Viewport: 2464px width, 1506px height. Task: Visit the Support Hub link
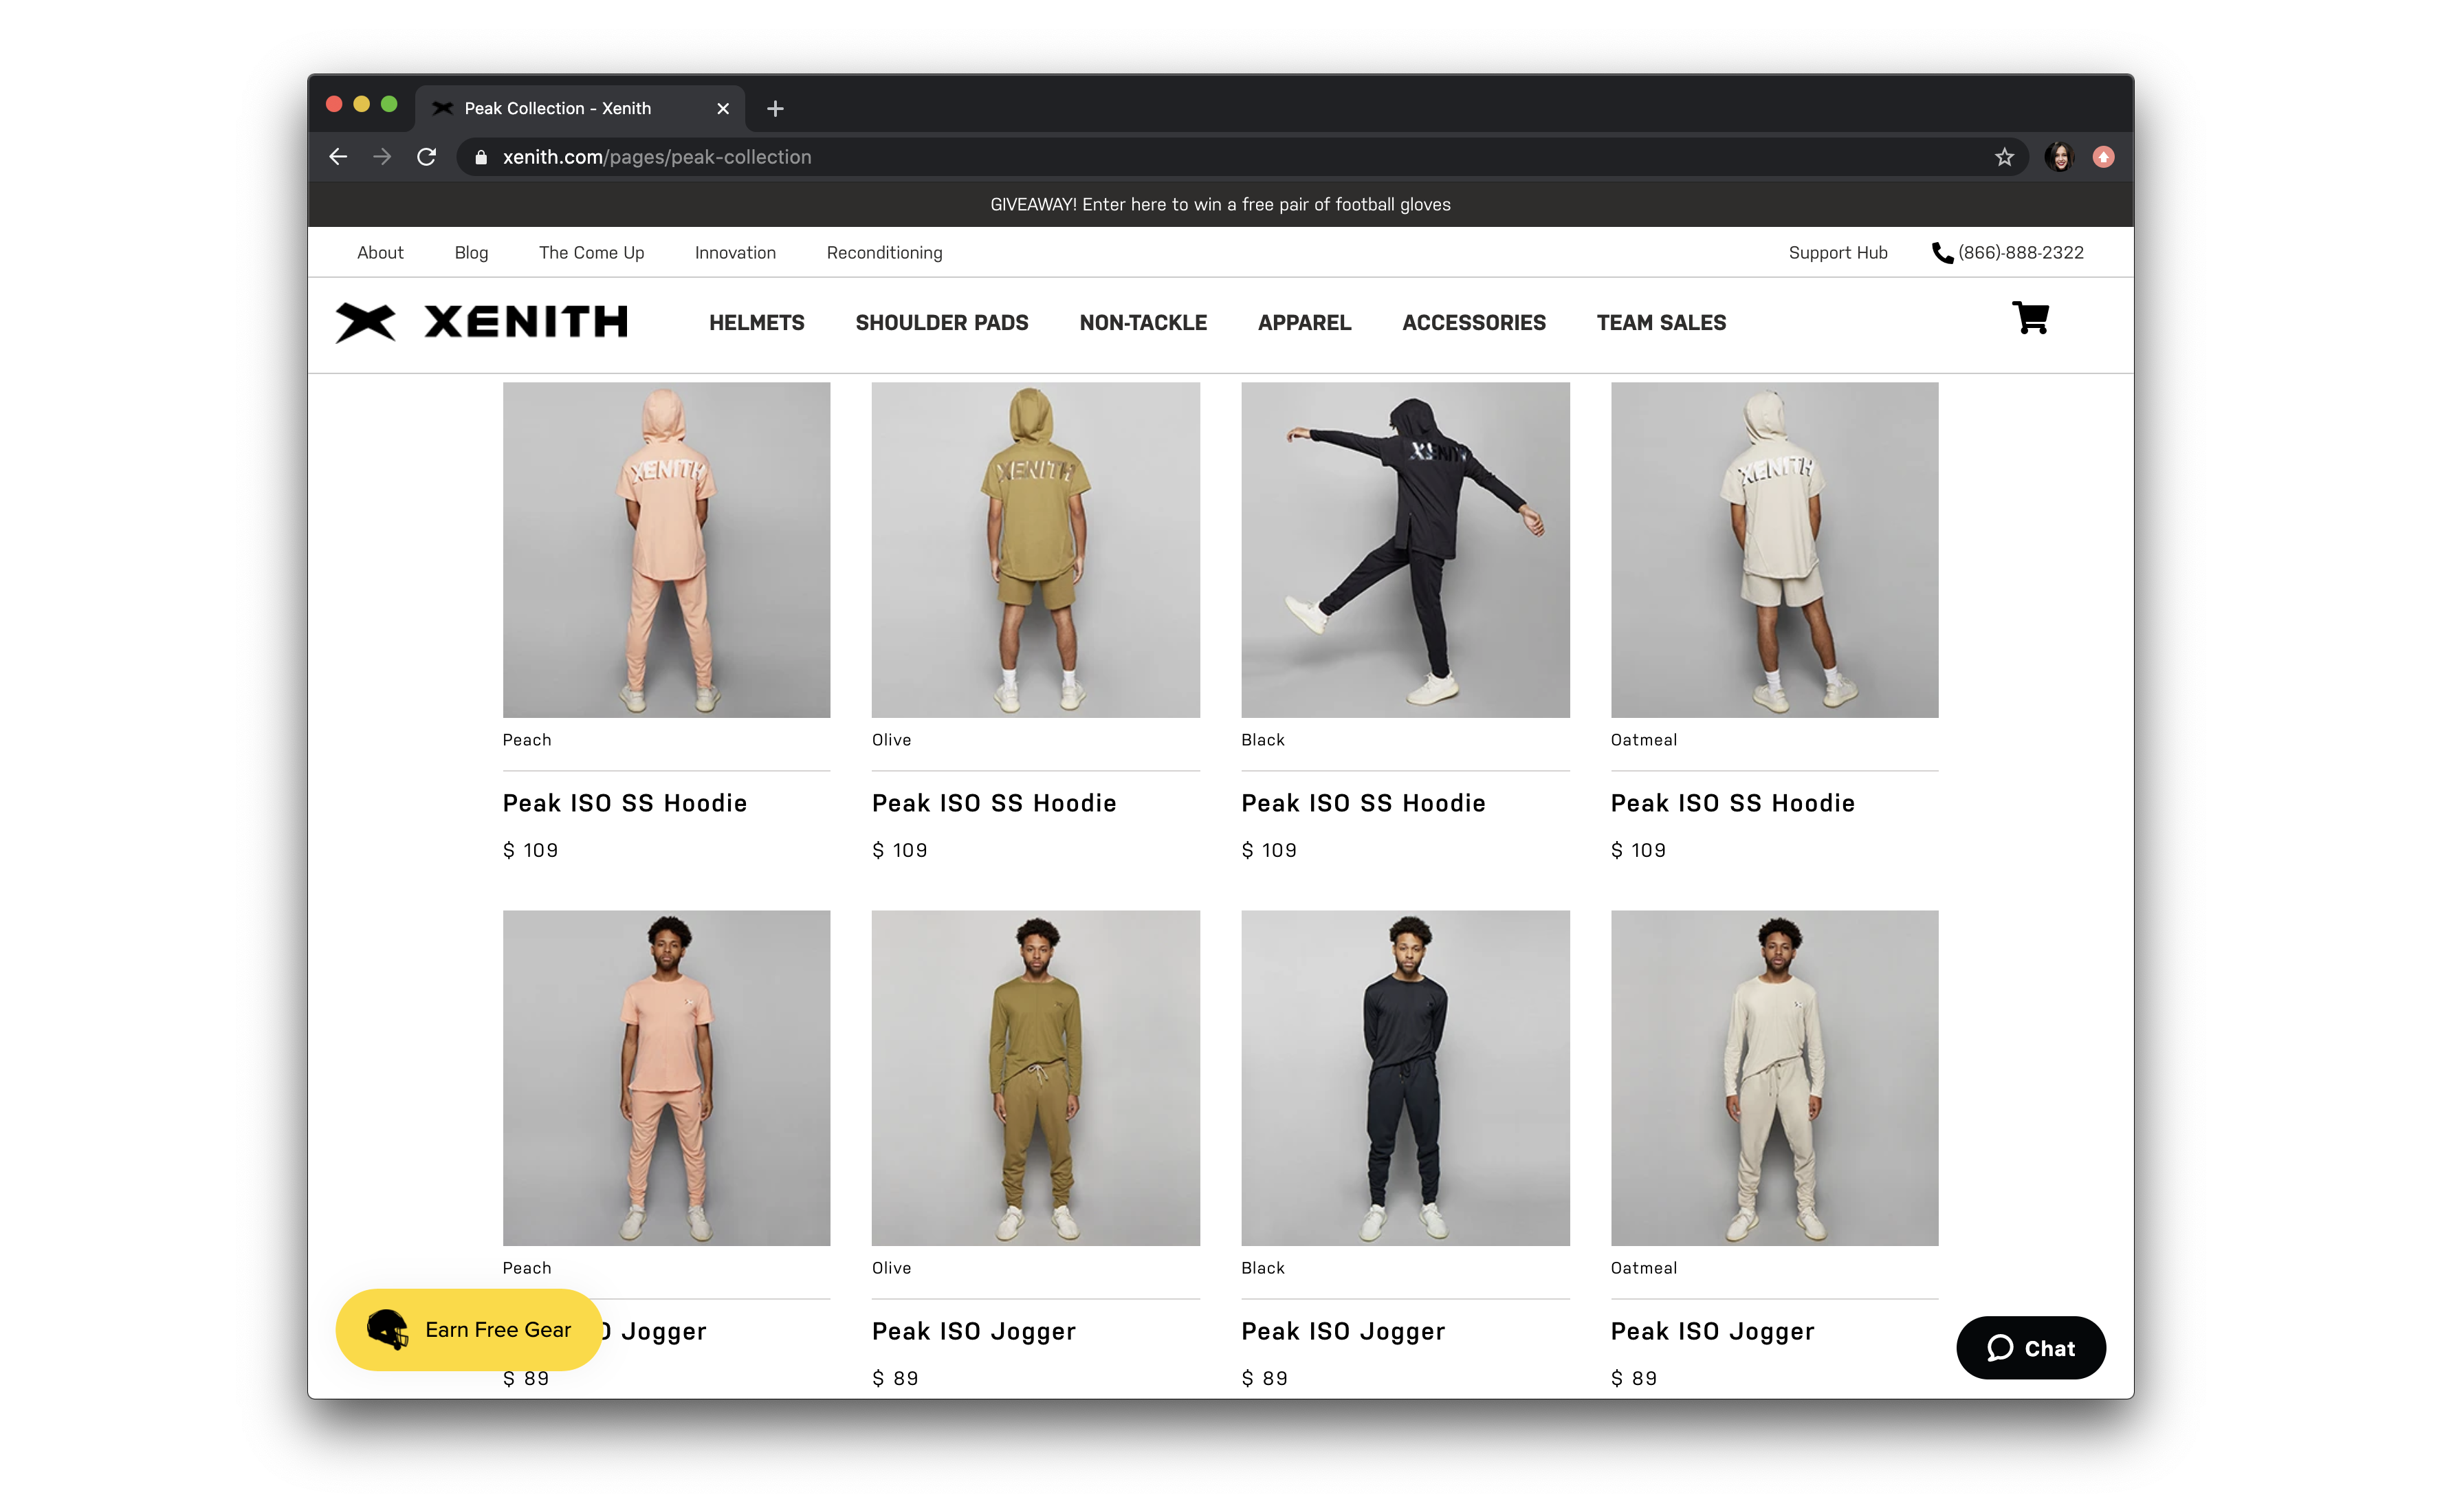pos(1837,253)
